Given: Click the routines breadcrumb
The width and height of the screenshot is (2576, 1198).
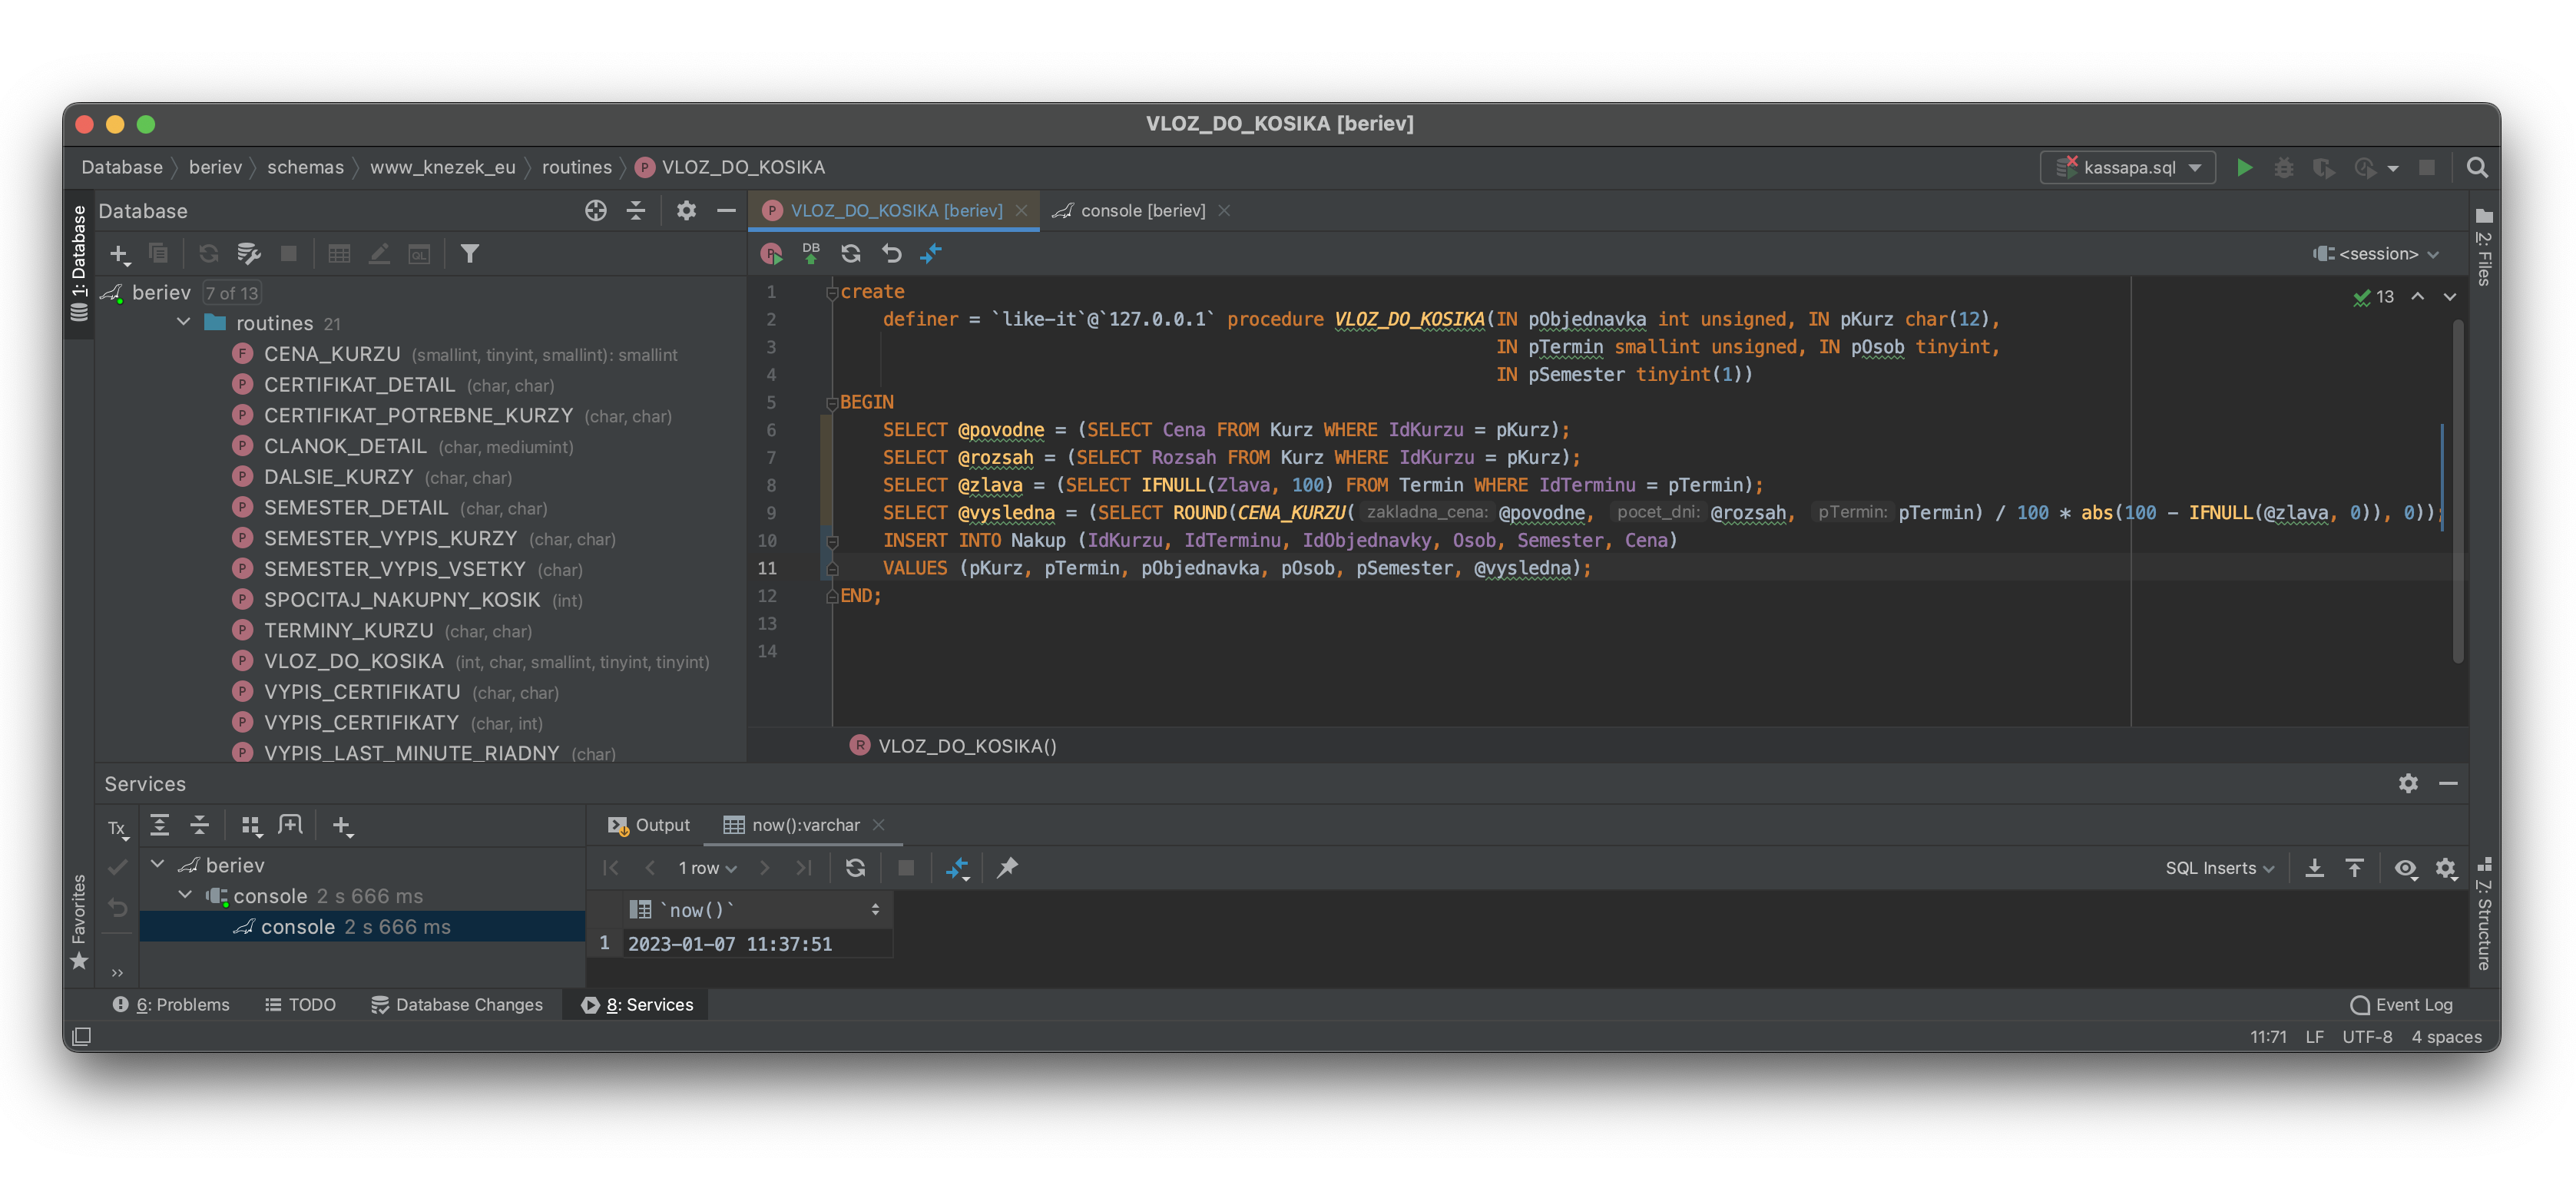Looking at the screenshot, I should pos(576,168).
